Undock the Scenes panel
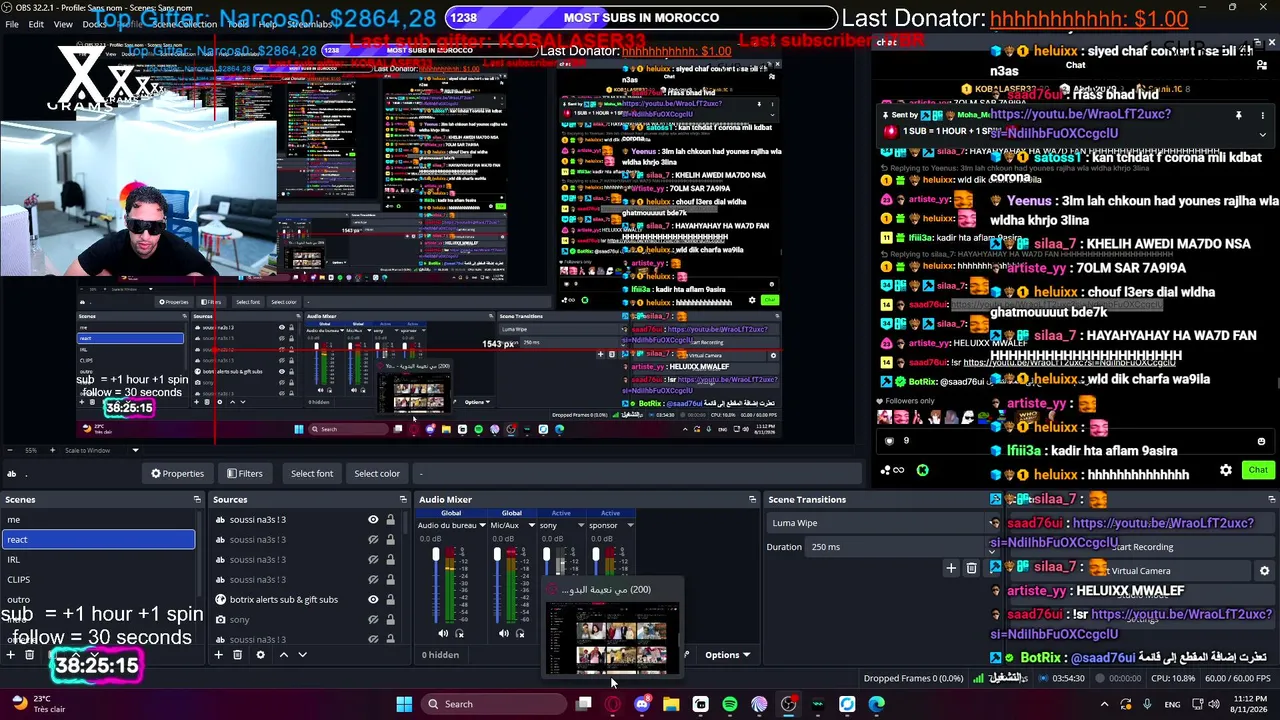Viewport: 1280px width, 720px height. click(x=196, y=499)
